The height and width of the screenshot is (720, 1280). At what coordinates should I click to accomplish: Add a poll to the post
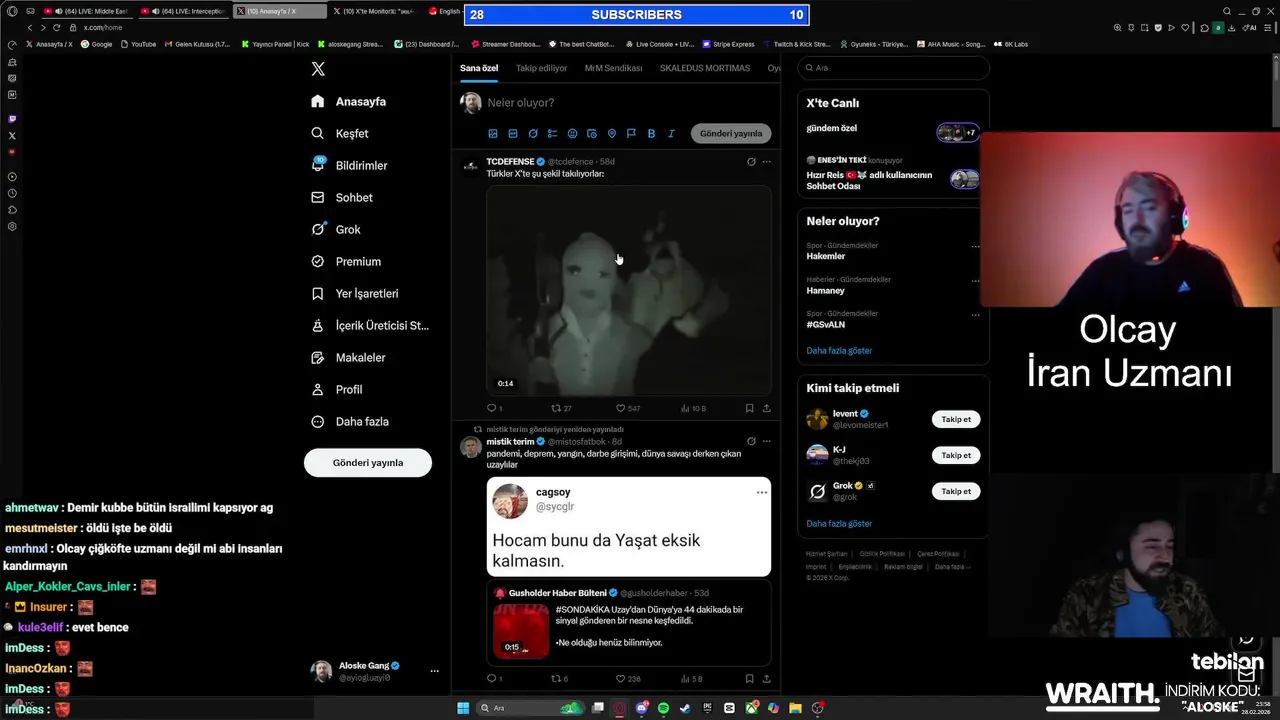pos(552,133)
